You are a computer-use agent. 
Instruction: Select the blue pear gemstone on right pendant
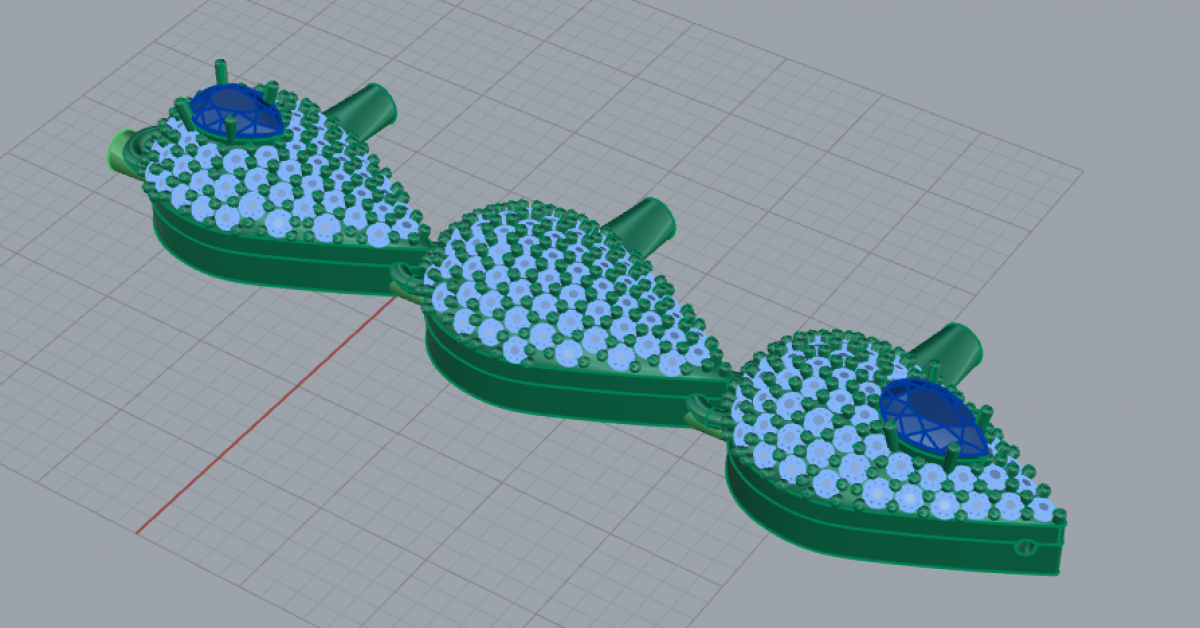point(932,412)
